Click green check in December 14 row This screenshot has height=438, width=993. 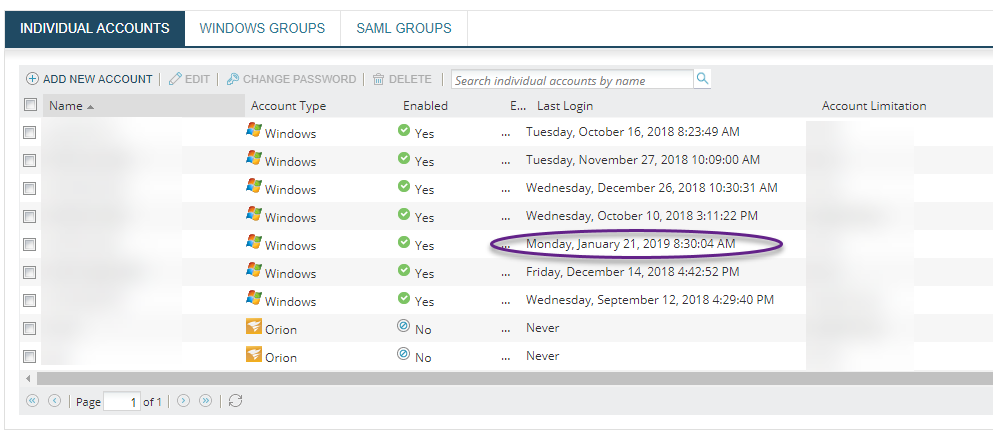[x=403, y=270]
